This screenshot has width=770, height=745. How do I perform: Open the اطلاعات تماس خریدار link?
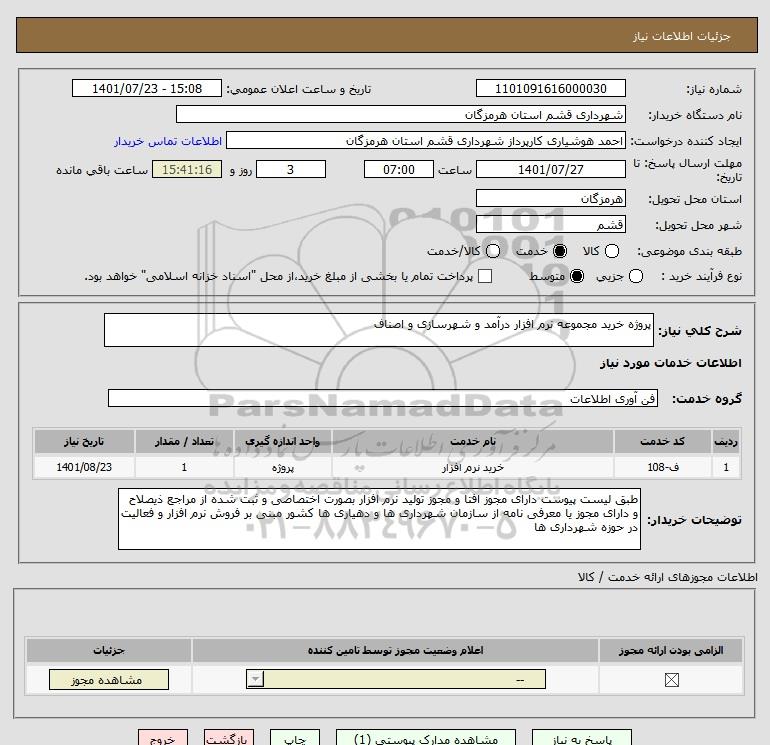pyautogui.click(x=168, y=141)
